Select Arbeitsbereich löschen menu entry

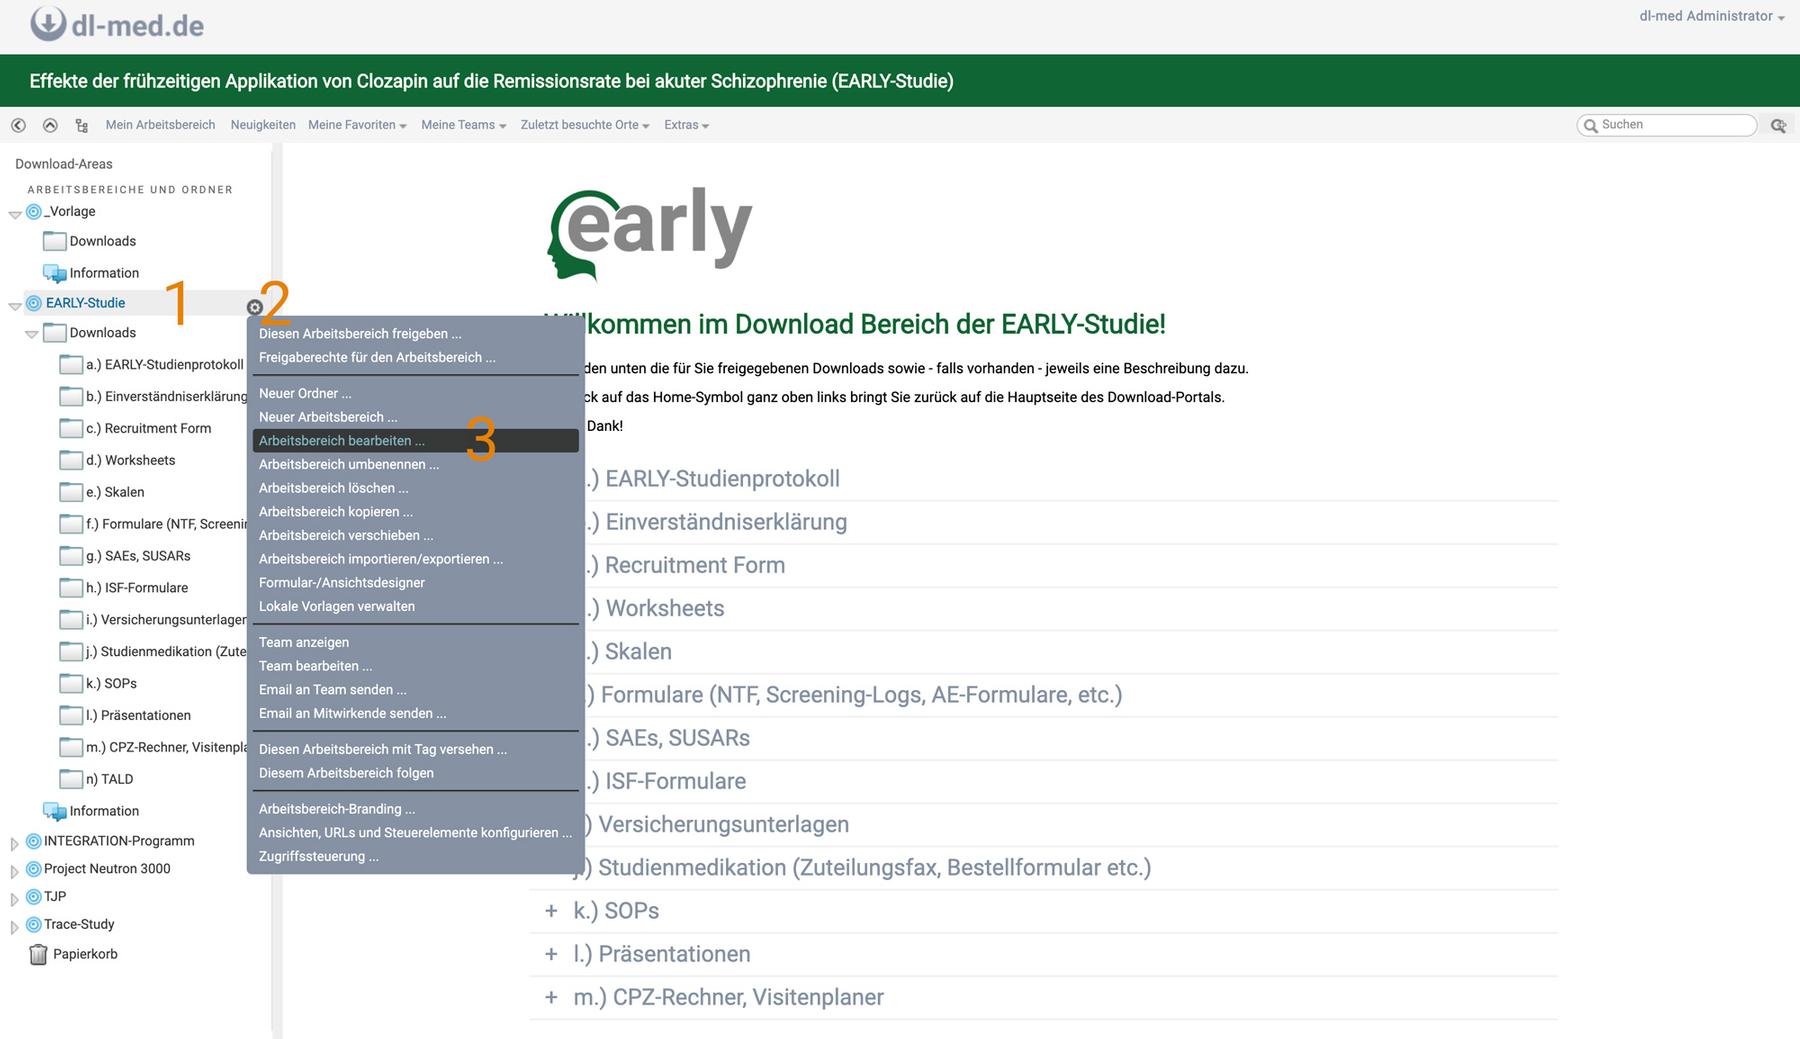pos(333,488)
